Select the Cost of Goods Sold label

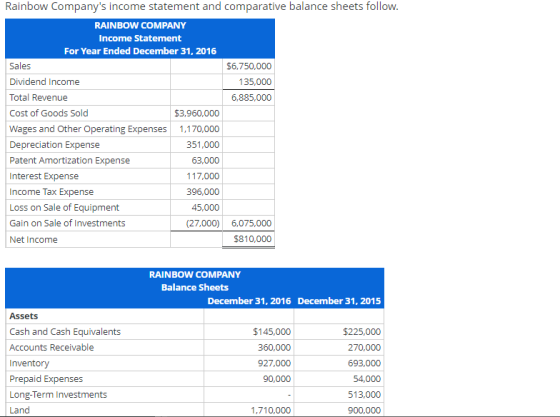pos(49,113)
